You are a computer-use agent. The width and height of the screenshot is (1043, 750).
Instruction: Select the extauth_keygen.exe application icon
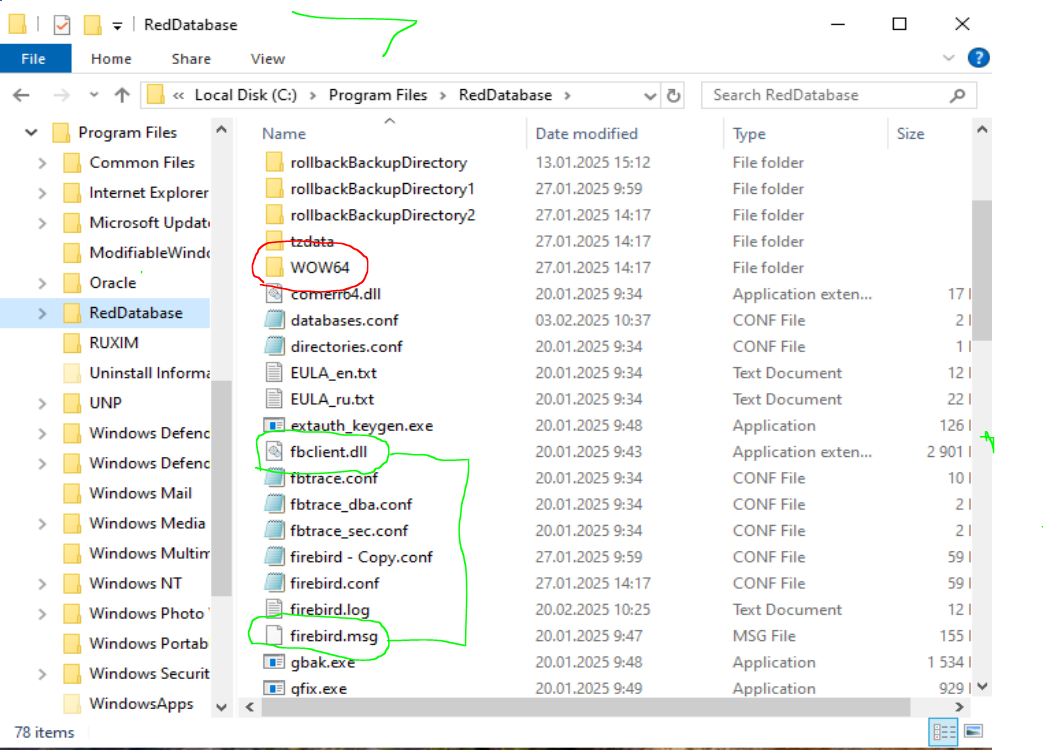274,425
